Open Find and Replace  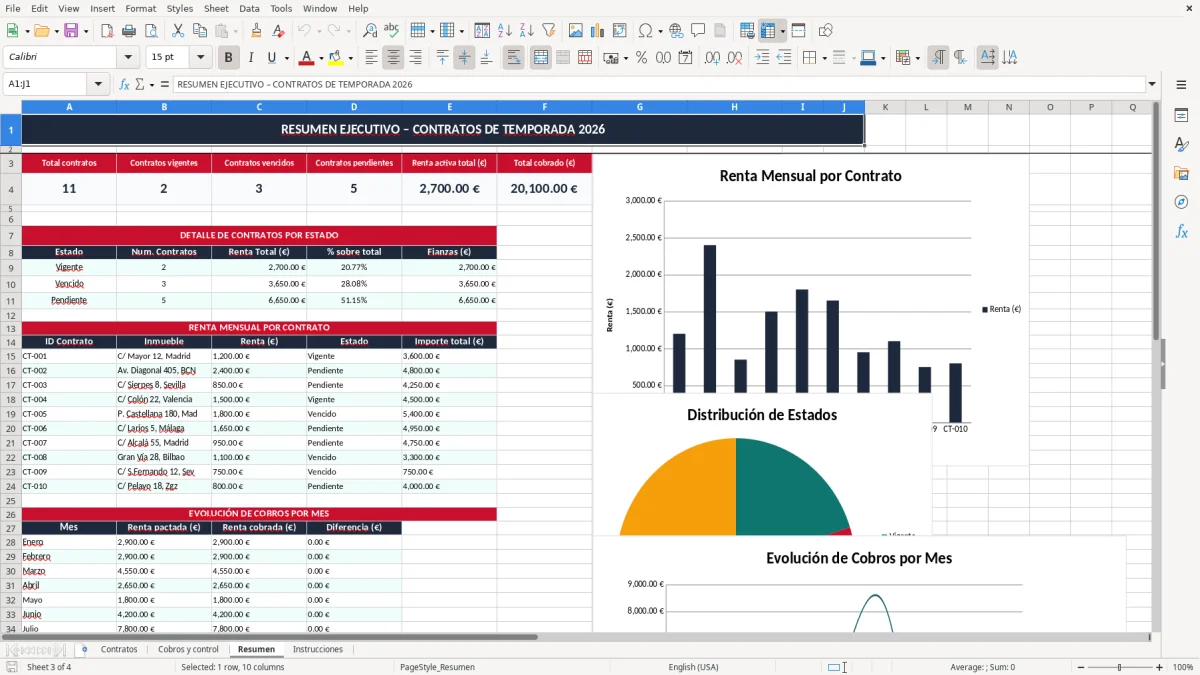(370, 31)
